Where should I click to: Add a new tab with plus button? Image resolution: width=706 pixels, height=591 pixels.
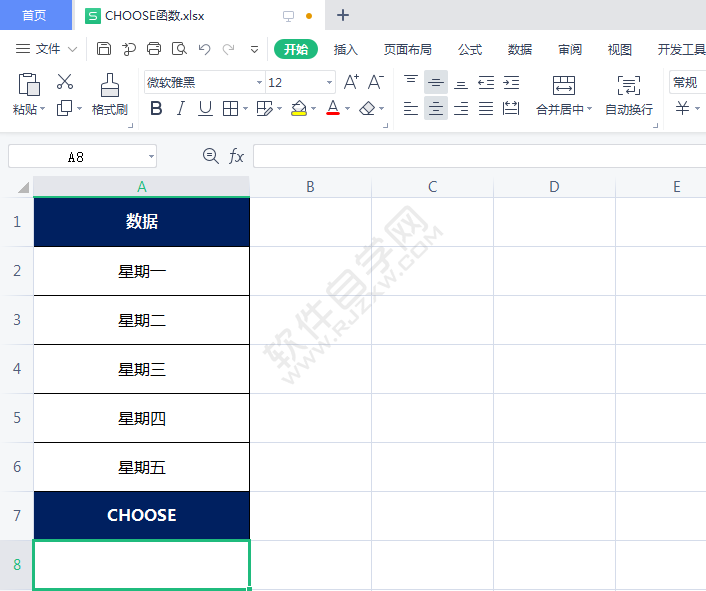point(343,15)
